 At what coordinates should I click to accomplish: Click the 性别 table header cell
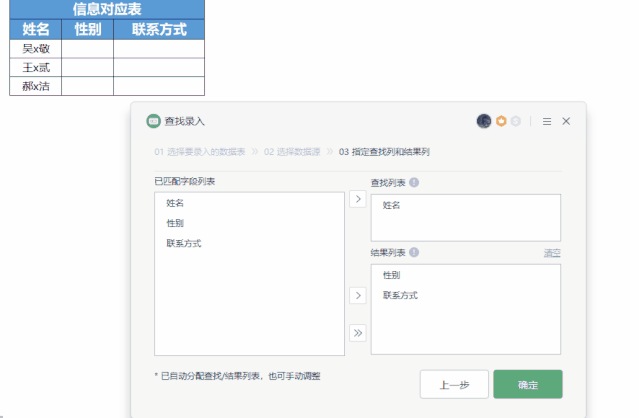pyautogui.click(x=88, y=29)
